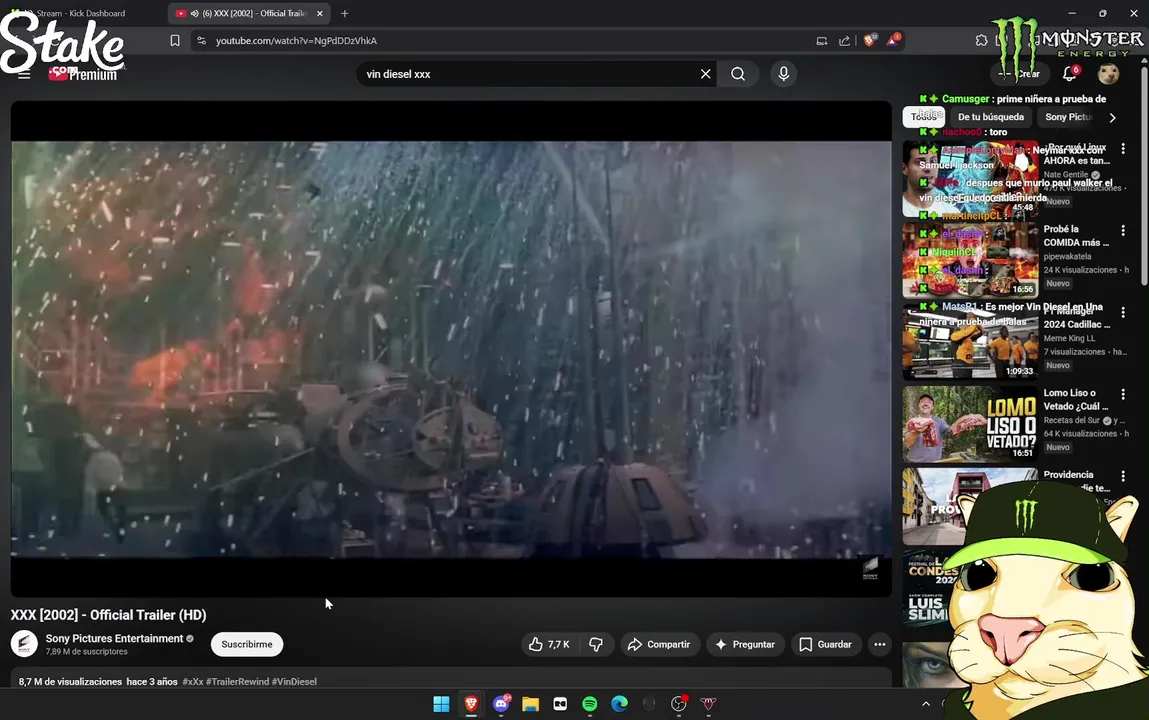Show hidden system tray icons
The image size is (1149, 720).
(926, 704)
